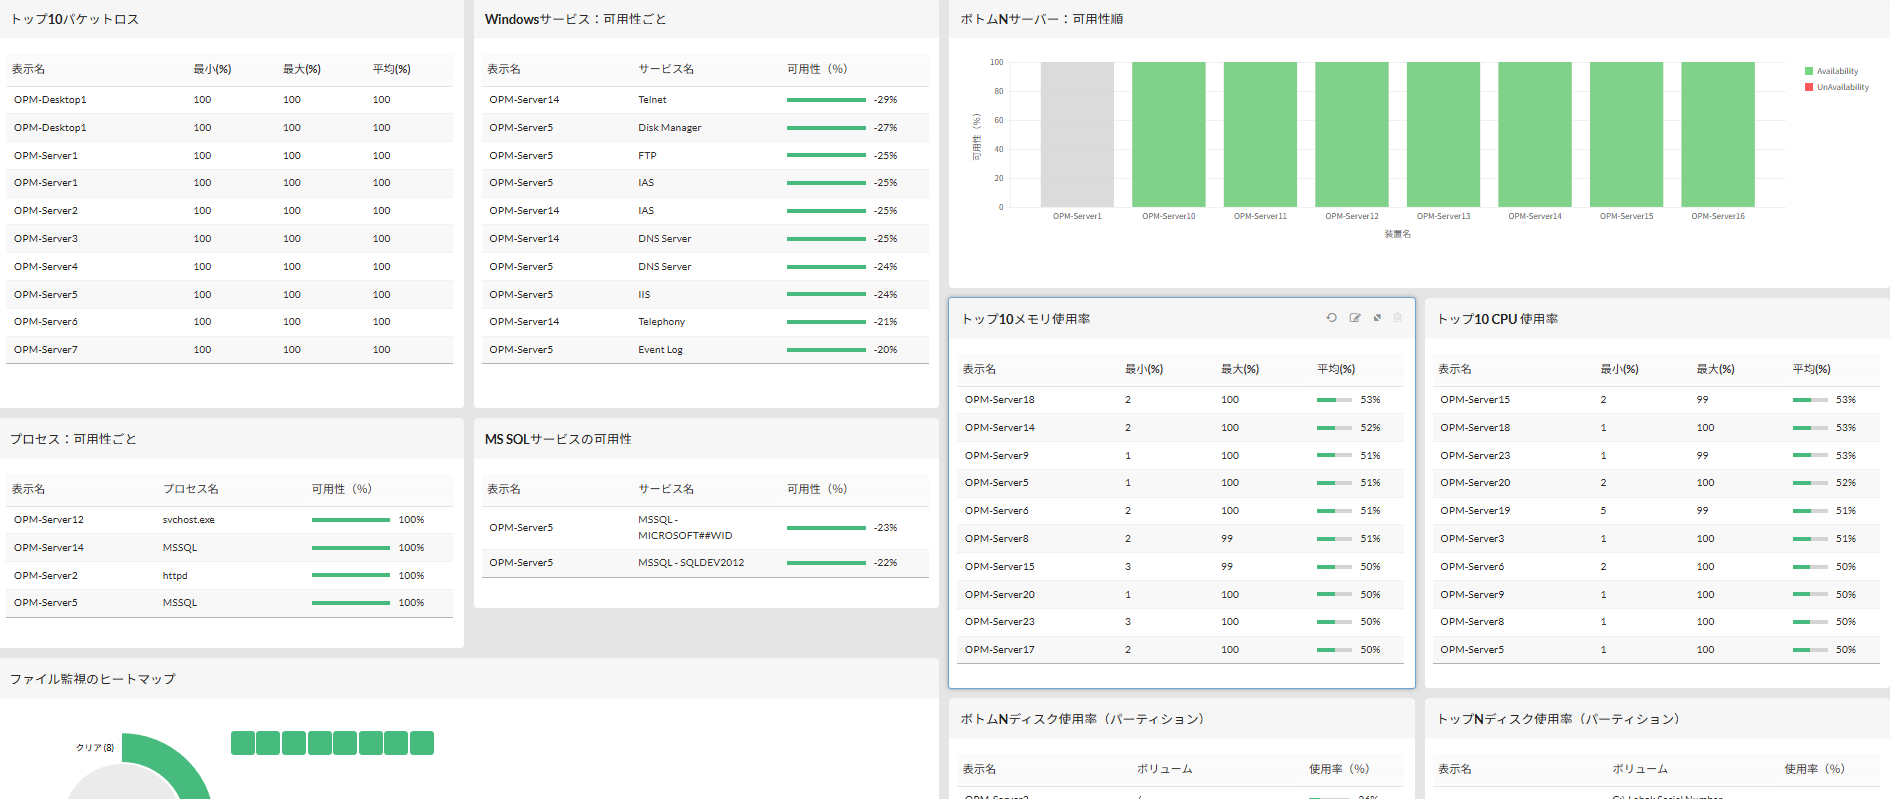Edit the トップ10メモリ使用率 widget
Screen dimensions: 1890x799
(1355, 318)
